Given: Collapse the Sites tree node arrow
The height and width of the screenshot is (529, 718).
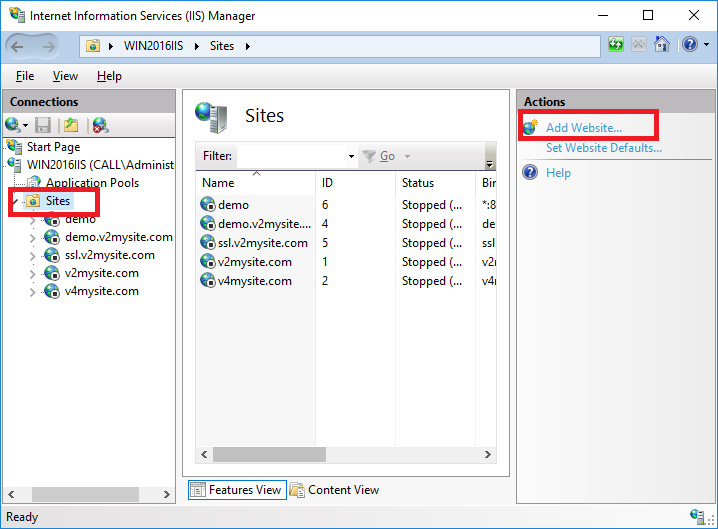Looking at the screenshot, I should coord(16,201).
